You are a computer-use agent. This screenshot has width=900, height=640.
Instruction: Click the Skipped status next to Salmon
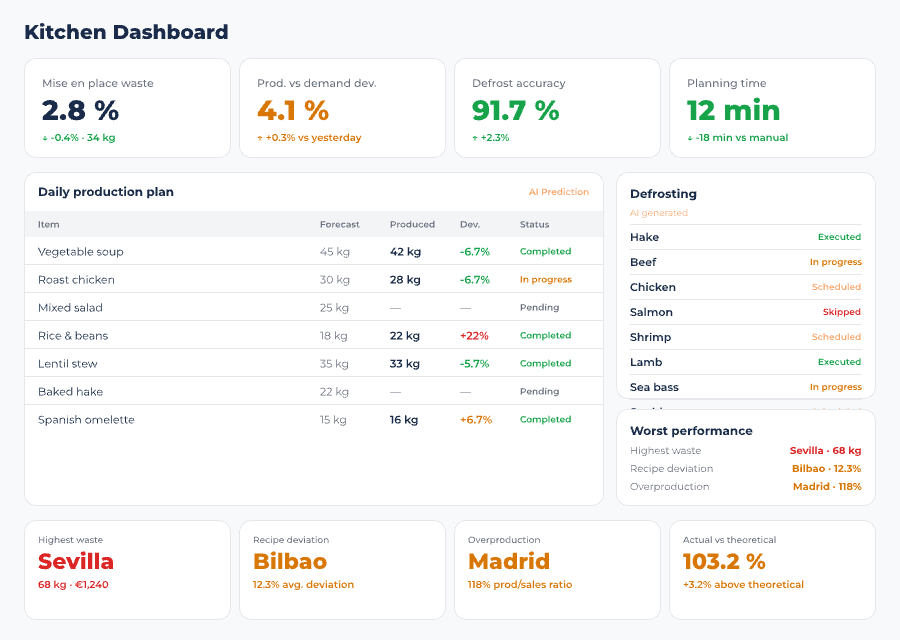pyautogui.click(x=841, y=312)
